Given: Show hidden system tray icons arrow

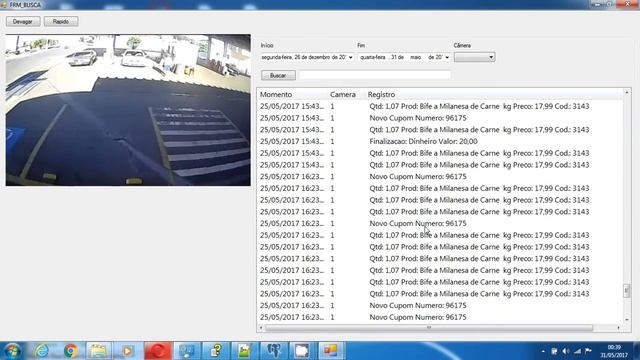Looking at the screenshot, I should click(543, 351).
